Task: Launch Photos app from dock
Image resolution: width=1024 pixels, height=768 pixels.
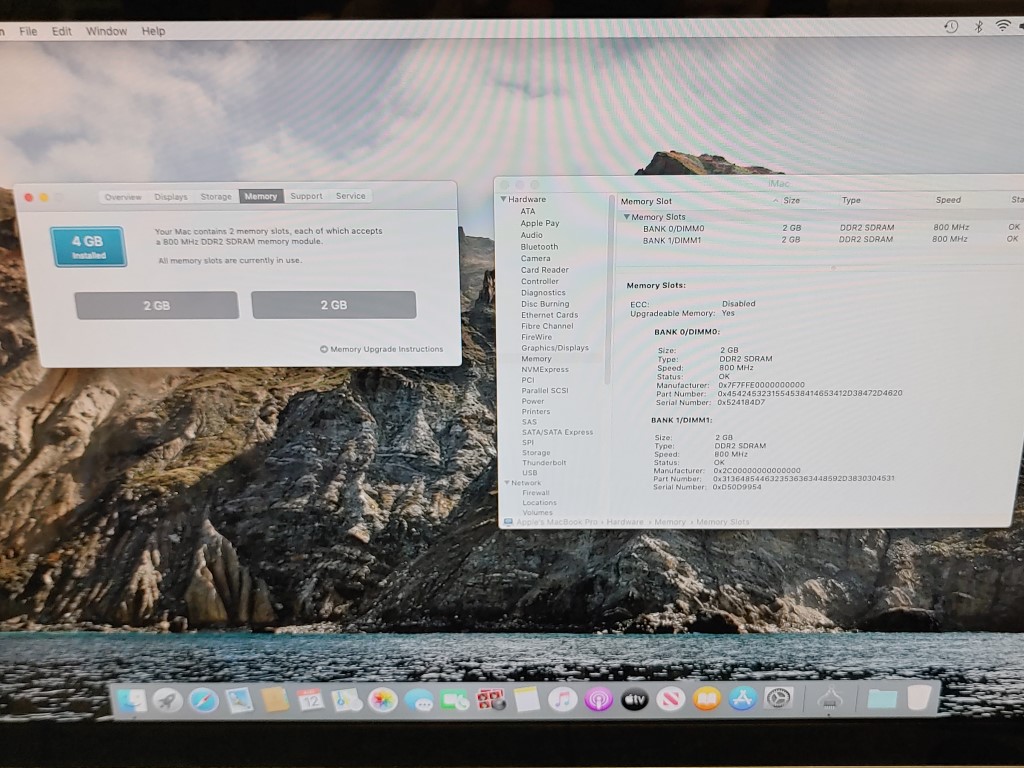Action: (383, 700)
